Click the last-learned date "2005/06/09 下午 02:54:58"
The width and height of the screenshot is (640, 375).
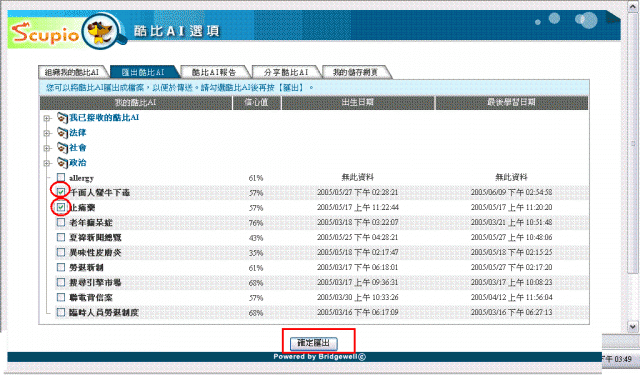point(511,192)
